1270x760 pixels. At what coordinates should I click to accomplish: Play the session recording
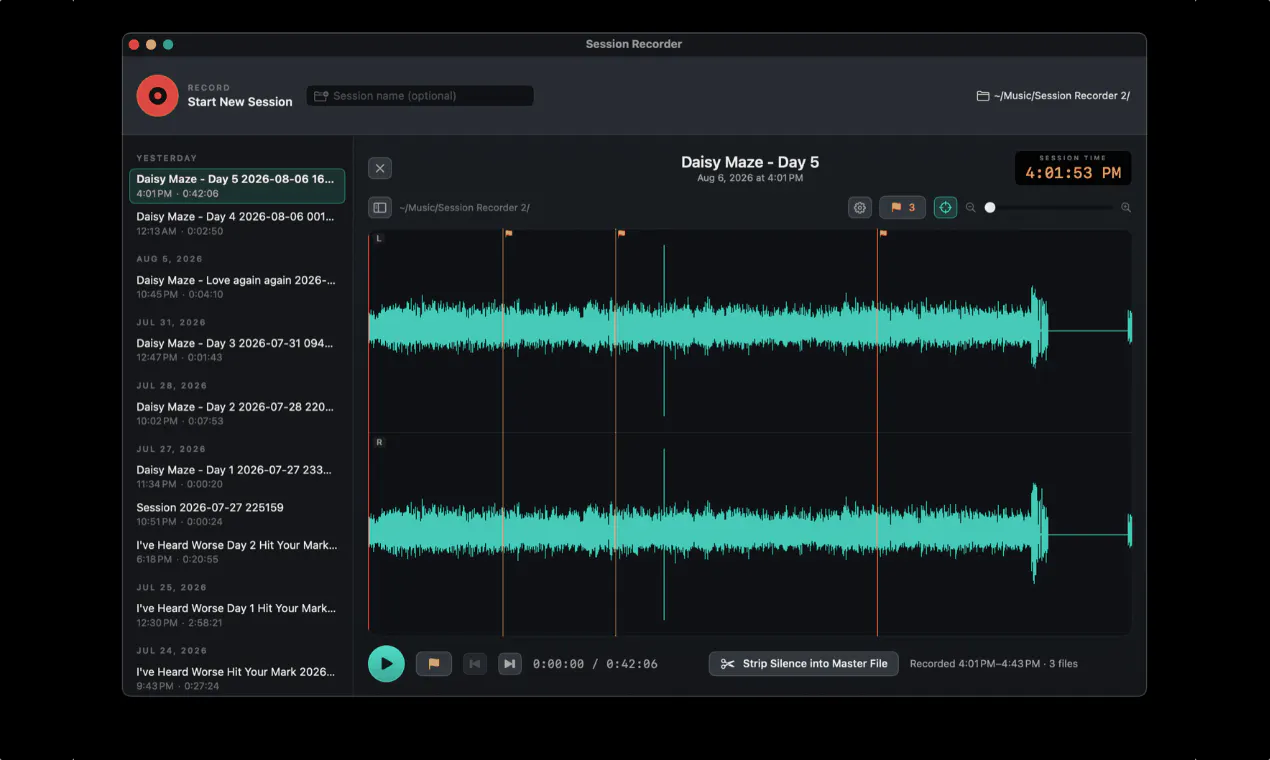pyautogui.click(x=386, y=664)
